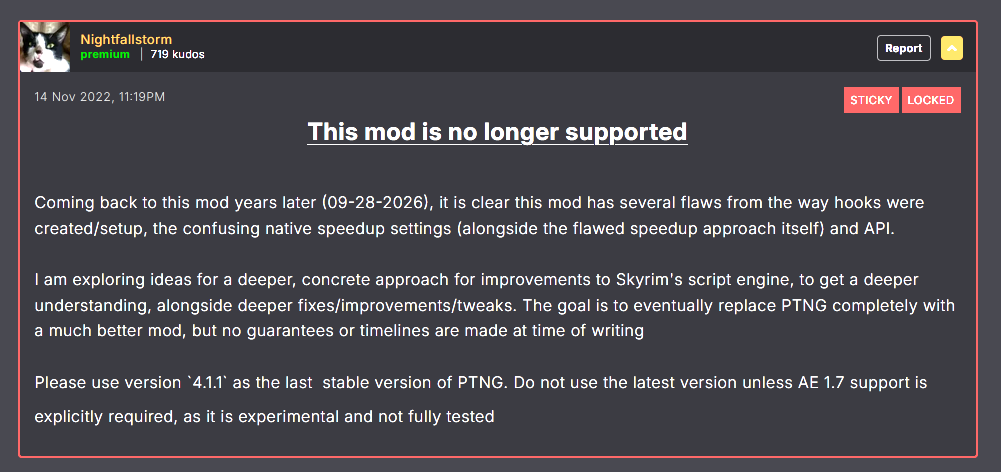Click the 'This mod is no longer supported' heading
Image resolution: width=1001 pixels, height=472 pixels.
(x=497, y=132)
